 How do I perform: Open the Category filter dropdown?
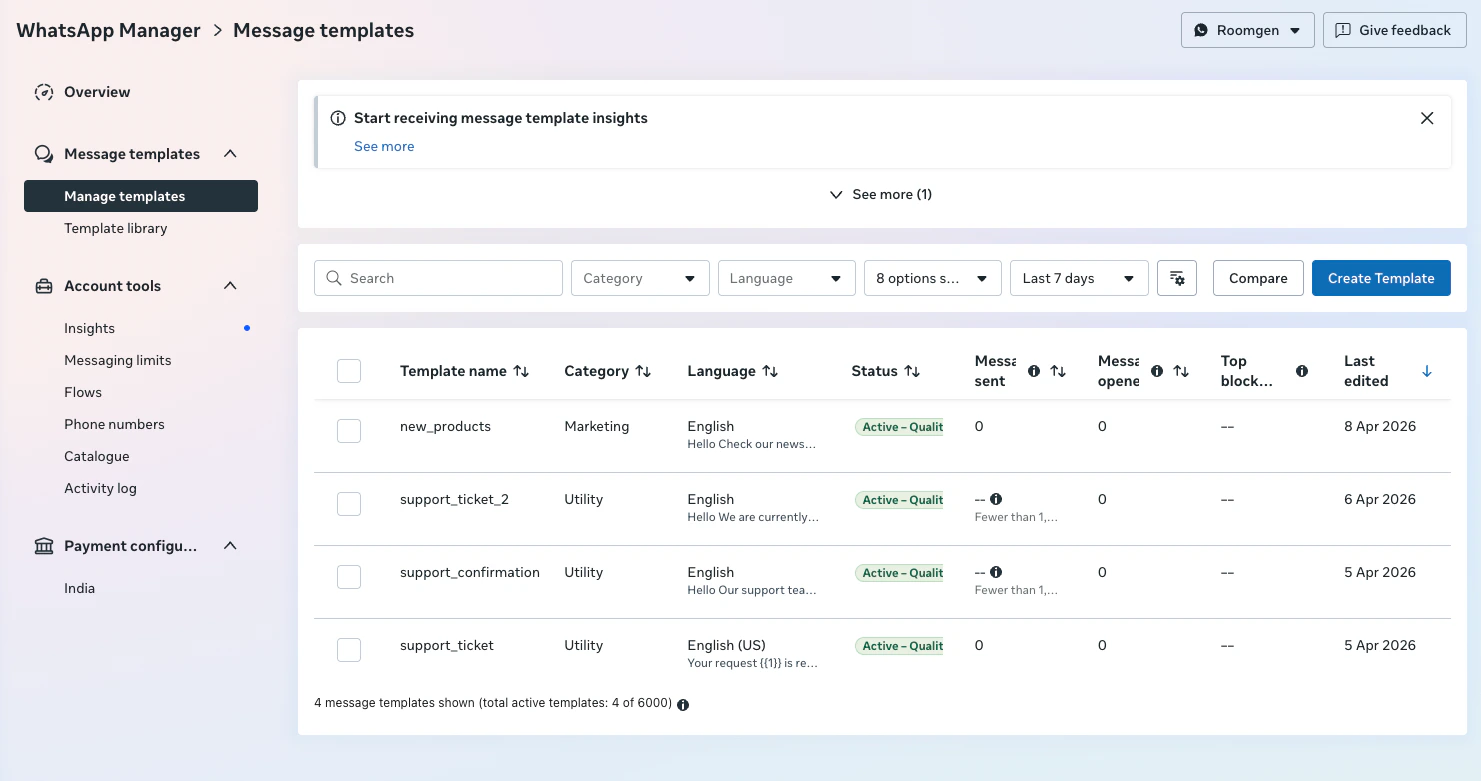(639, 278)
